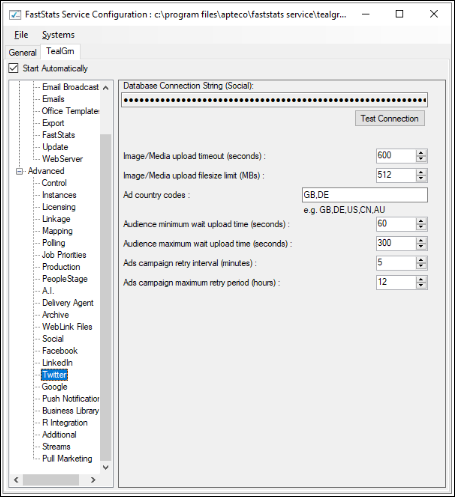Select the TealGrn tab

pyautogui.click(x=60, y=51)
